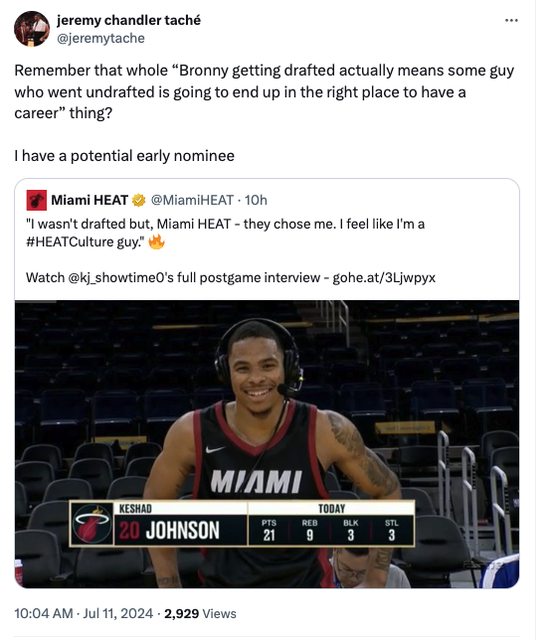Open the Miami HEAT account name

click(x=89, y=200)
